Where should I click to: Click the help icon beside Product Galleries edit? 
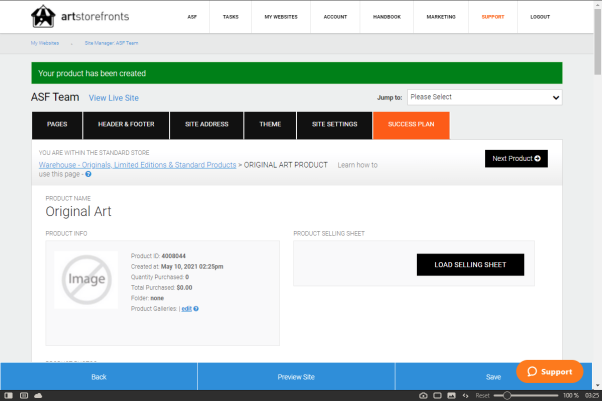coord(196,308)
